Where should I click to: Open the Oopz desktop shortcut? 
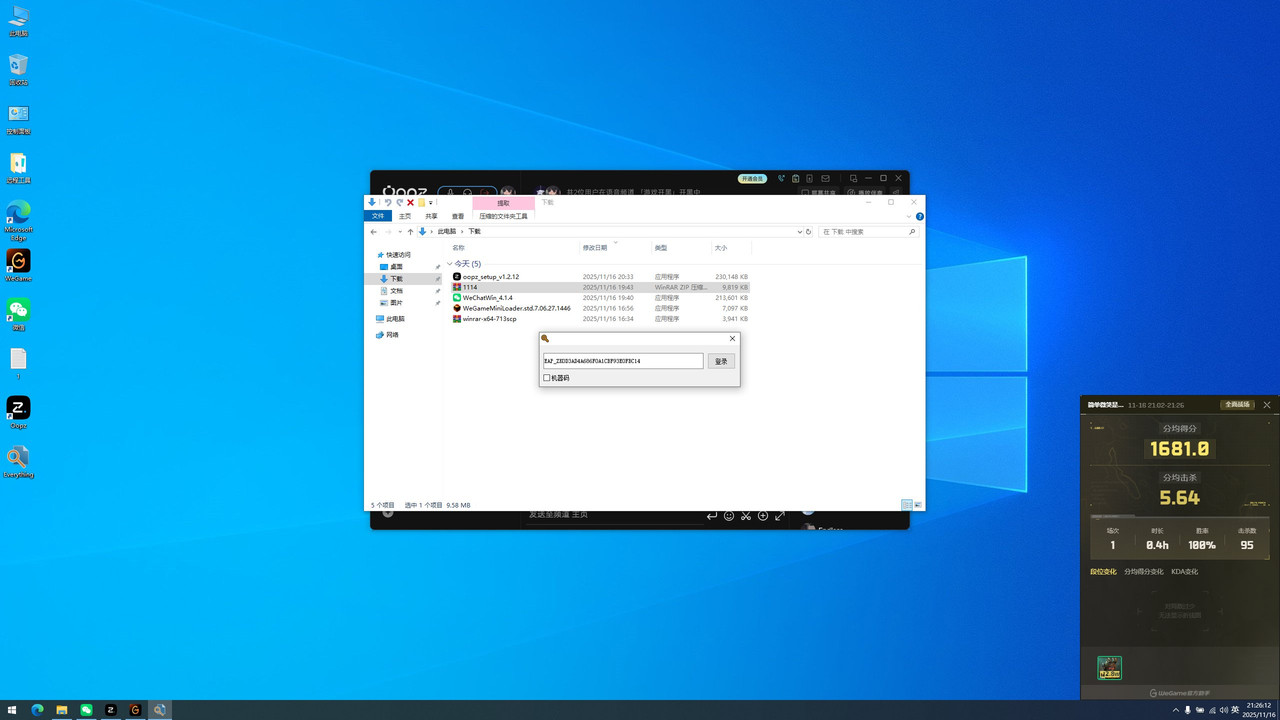click(x=18, y=412)
